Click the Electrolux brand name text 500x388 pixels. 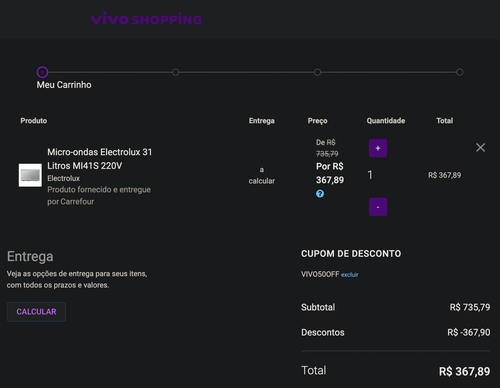pyautogui.click(x=63, y=178)
